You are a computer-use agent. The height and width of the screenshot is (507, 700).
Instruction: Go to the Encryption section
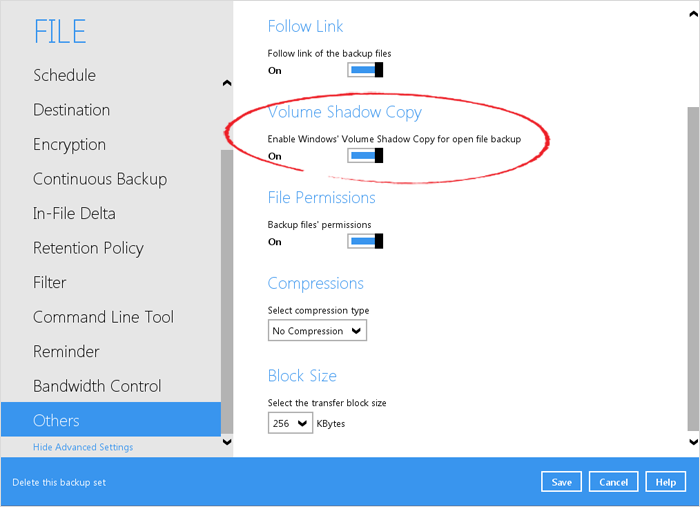(69, 145)
